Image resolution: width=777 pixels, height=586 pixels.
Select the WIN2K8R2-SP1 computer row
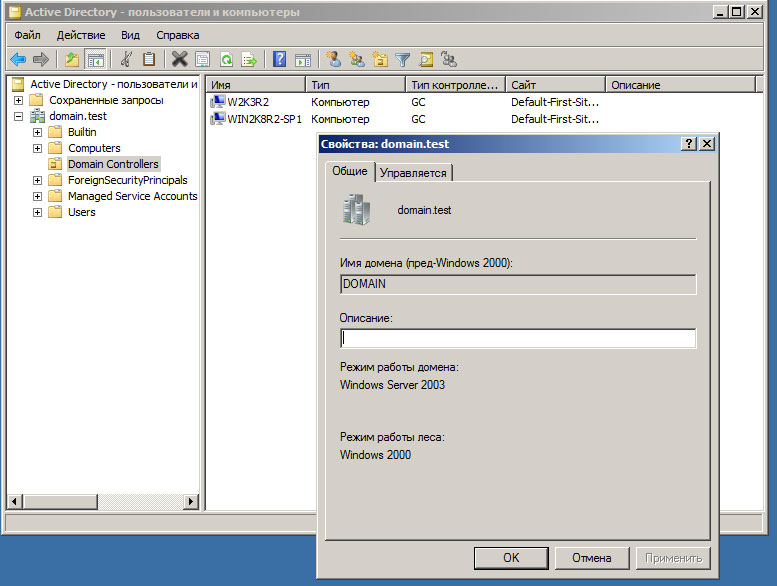point(264,119)
